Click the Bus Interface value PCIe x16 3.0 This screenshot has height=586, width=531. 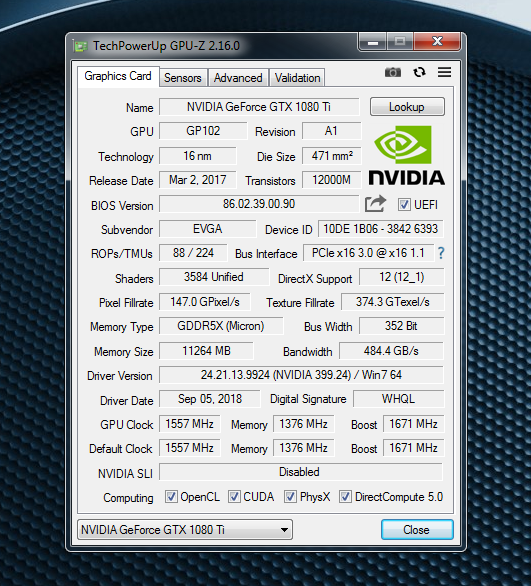(x=368, y=253)
